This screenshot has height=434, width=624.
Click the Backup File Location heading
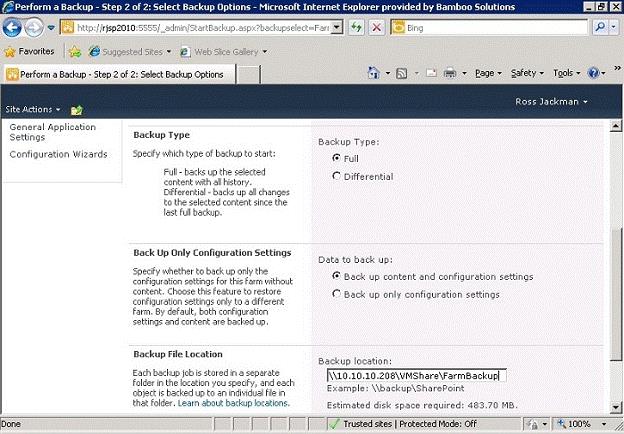[x=178, y=354]
